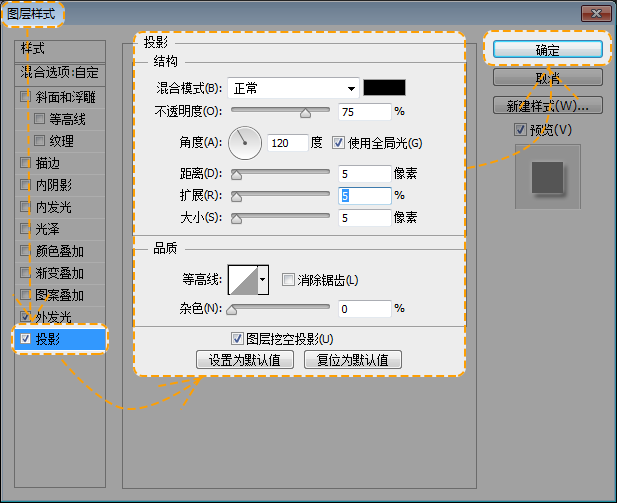
Task: Toggle 图层挖空投影 checkbox
Action: coord(237,339)
